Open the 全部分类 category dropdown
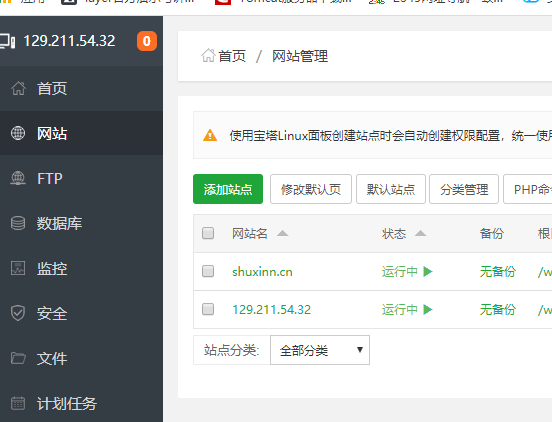Image resolution: width=552 pixels, height=422 pixels. click(320, 350)
